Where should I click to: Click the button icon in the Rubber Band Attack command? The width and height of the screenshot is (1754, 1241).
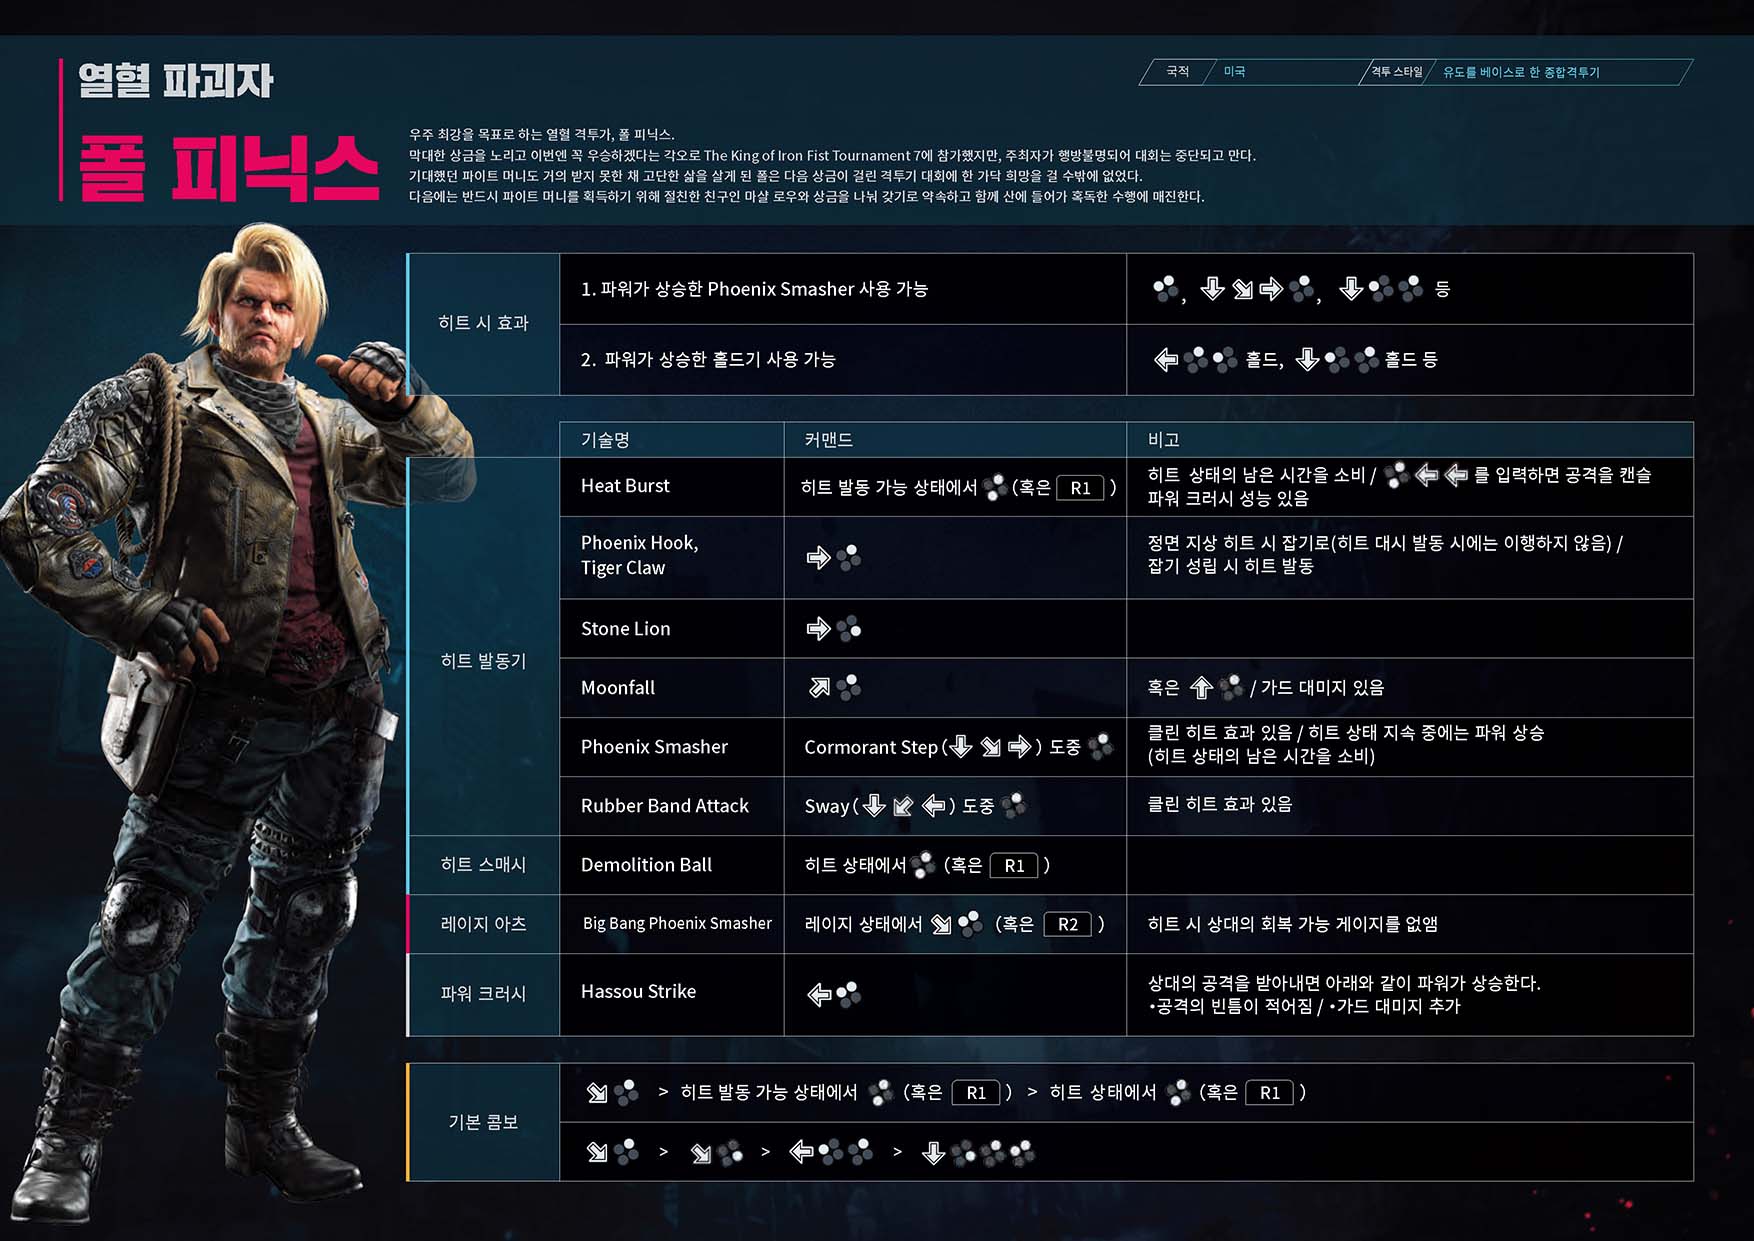(x=1013, y=805)
